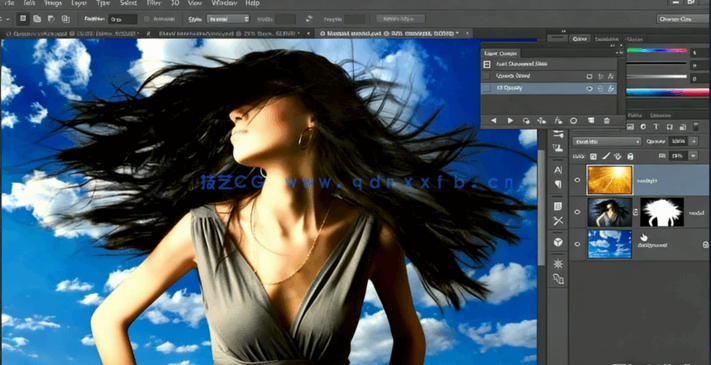Open the 3D cube panel icon

[558, 242]
